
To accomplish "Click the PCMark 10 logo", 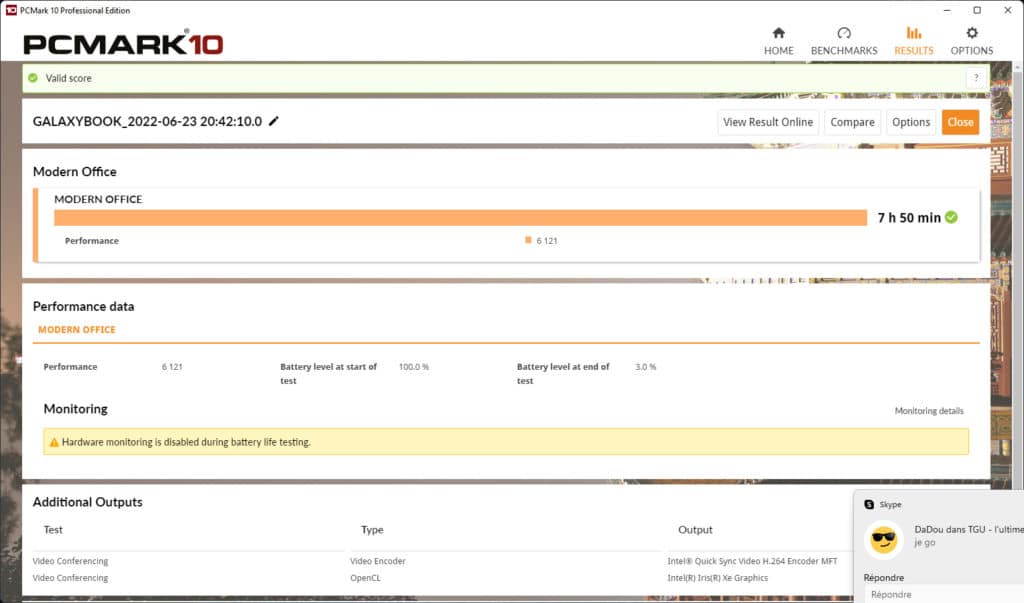I will pyautogui.click(x=123, y=43).
